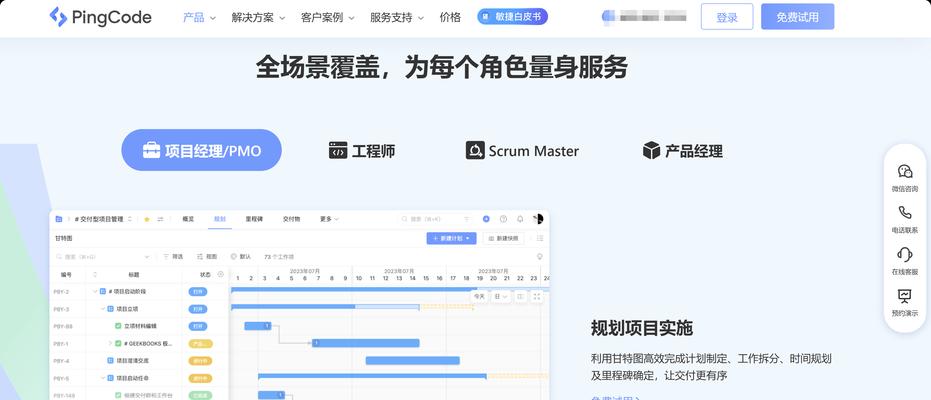The height and width of the screenshot is (400, 931).
Task: Click the user avatar in the demo header
Action: (x=538, y=219)
